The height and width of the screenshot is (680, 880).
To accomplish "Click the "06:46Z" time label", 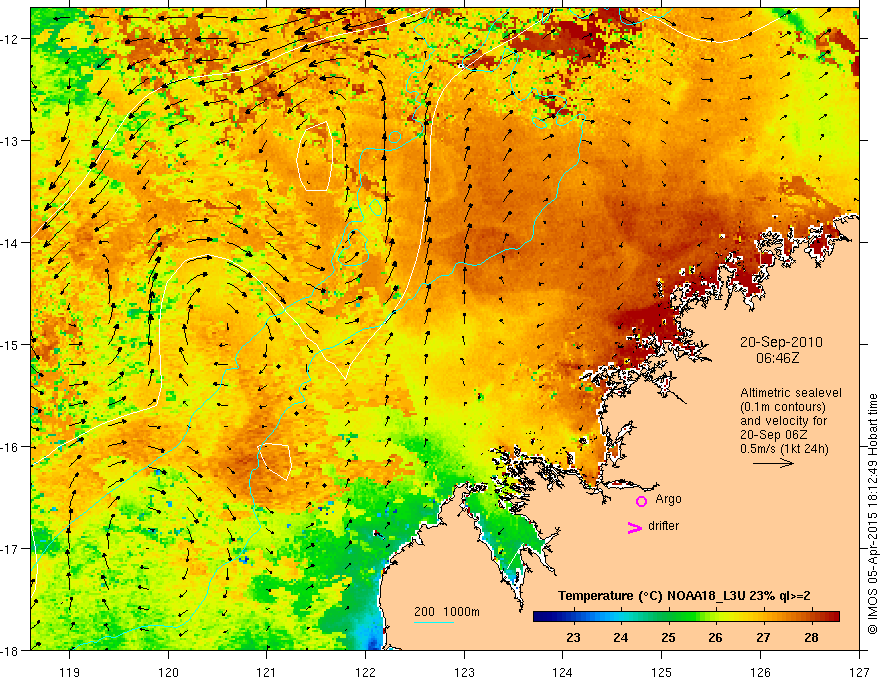I will coord(777,358).
